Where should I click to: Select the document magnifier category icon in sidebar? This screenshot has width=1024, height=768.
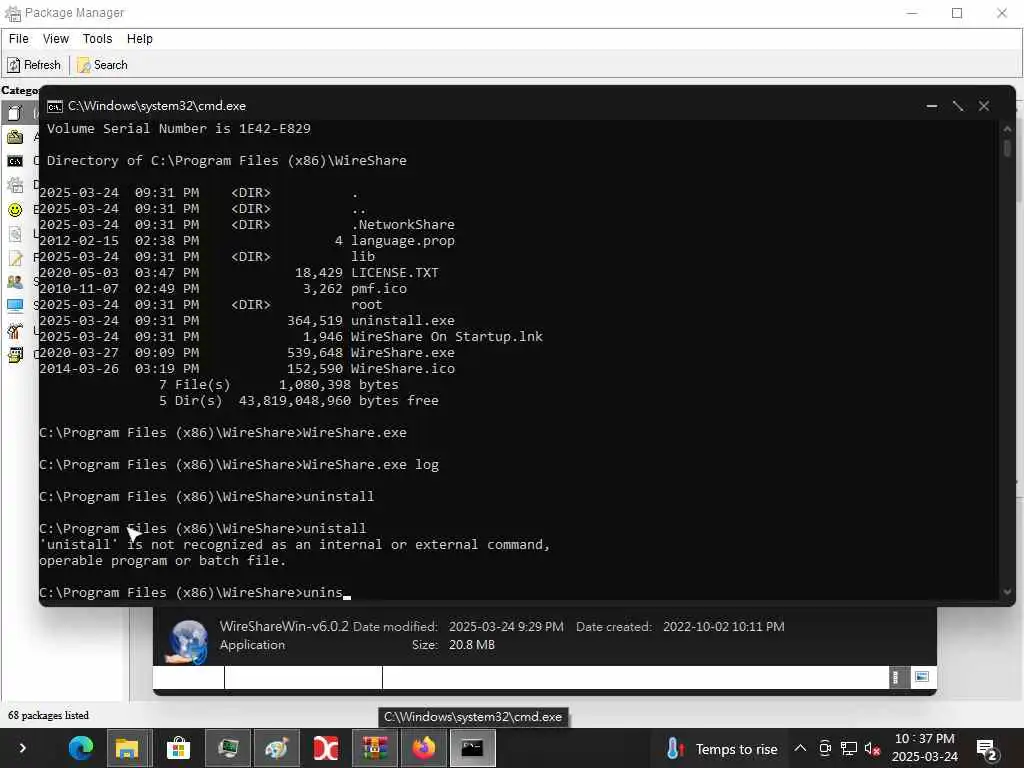pyautogui.click(x=15, y=234)
